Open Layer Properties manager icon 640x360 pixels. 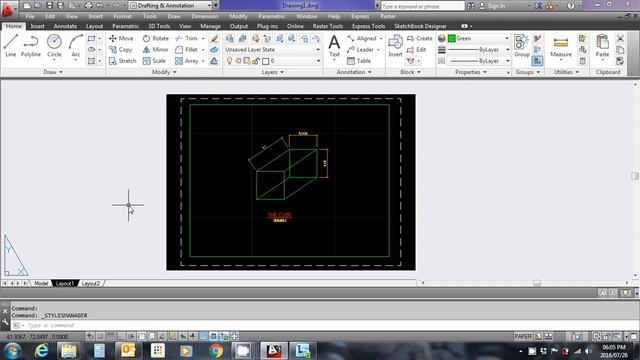click(x=230, y=38)
